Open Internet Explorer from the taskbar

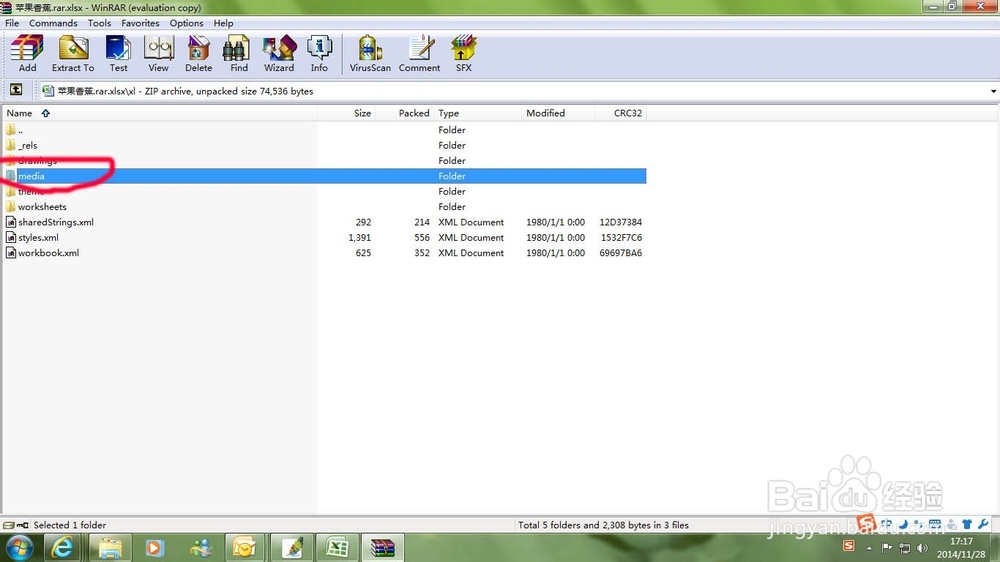(x=62, y=547)
